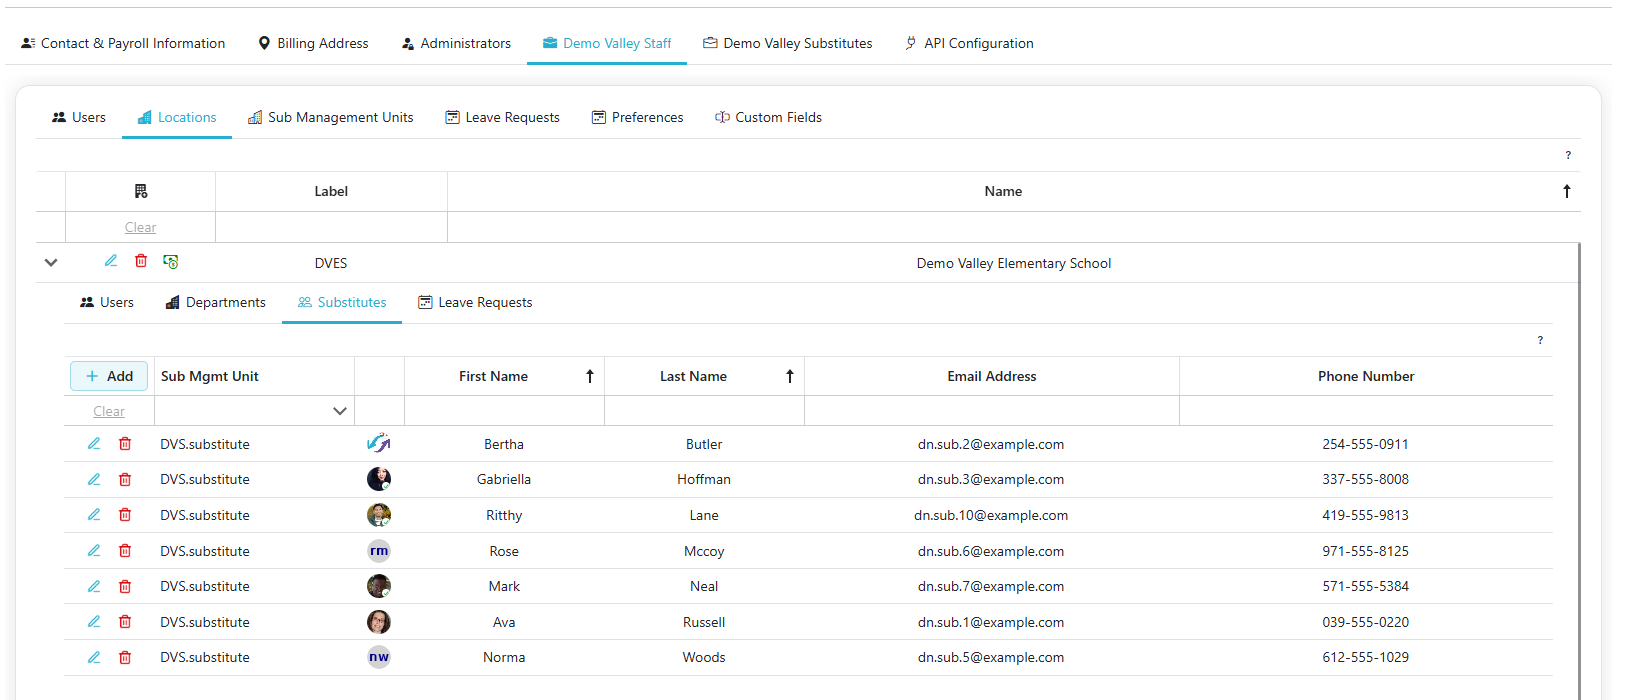Delete the DVES location using trash icon
Screen dimensions: 1626x700
(141, 261)
